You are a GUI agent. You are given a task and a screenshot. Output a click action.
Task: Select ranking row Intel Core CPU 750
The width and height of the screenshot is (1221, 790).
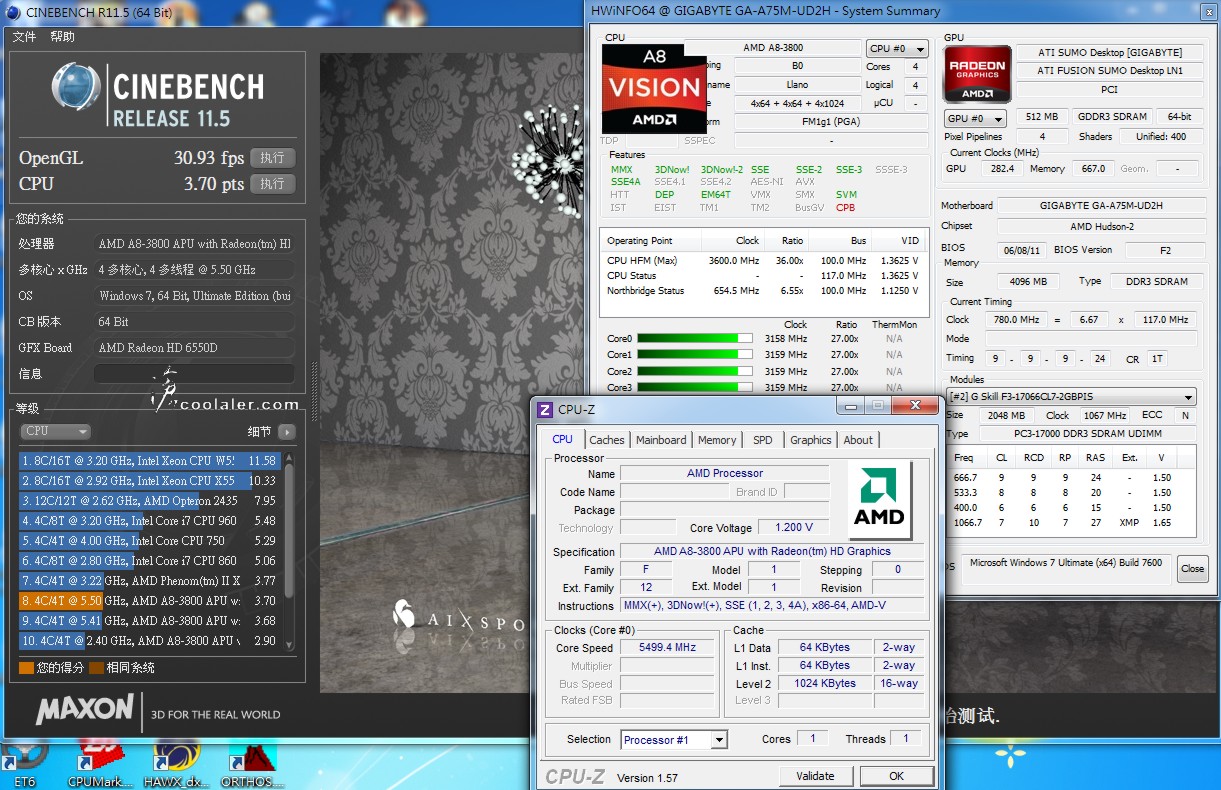pos(149,541)
